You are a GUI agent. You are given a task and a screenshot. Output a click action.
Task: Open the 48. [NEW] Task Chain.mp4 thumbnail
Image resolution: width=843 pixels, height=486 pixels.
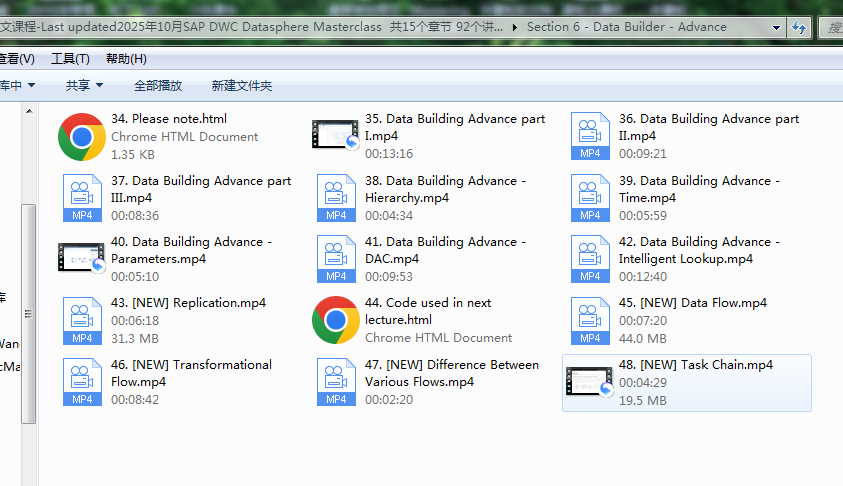(589, 381)
